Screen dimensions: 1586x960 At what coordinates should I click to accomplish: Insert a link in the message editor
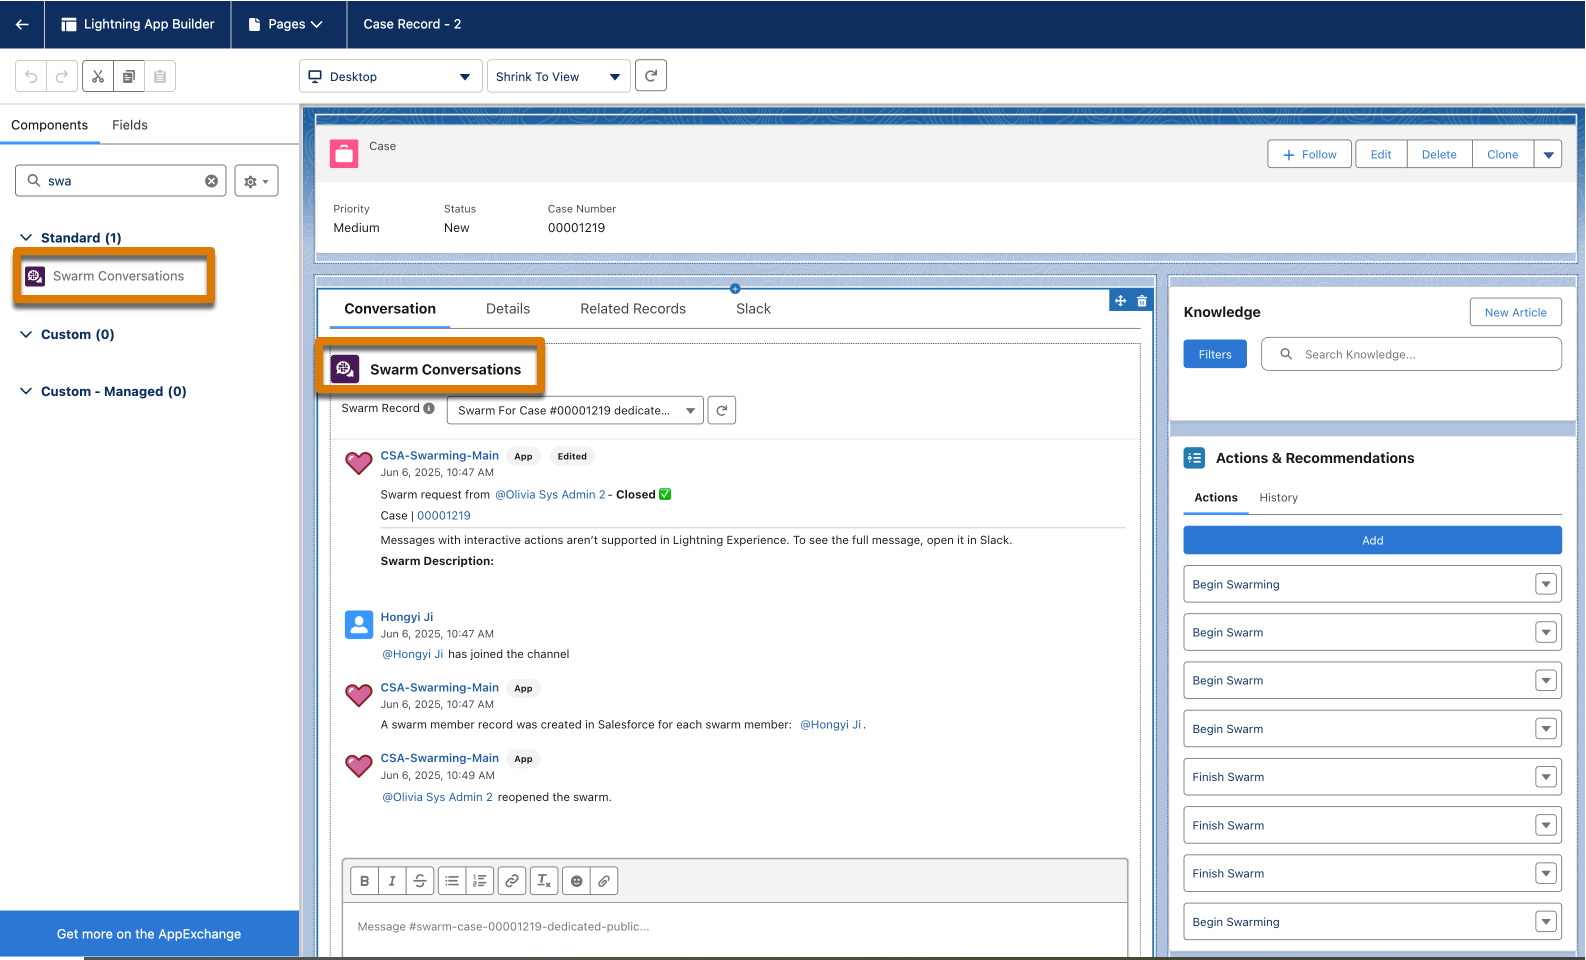click(x=512, y=881)
